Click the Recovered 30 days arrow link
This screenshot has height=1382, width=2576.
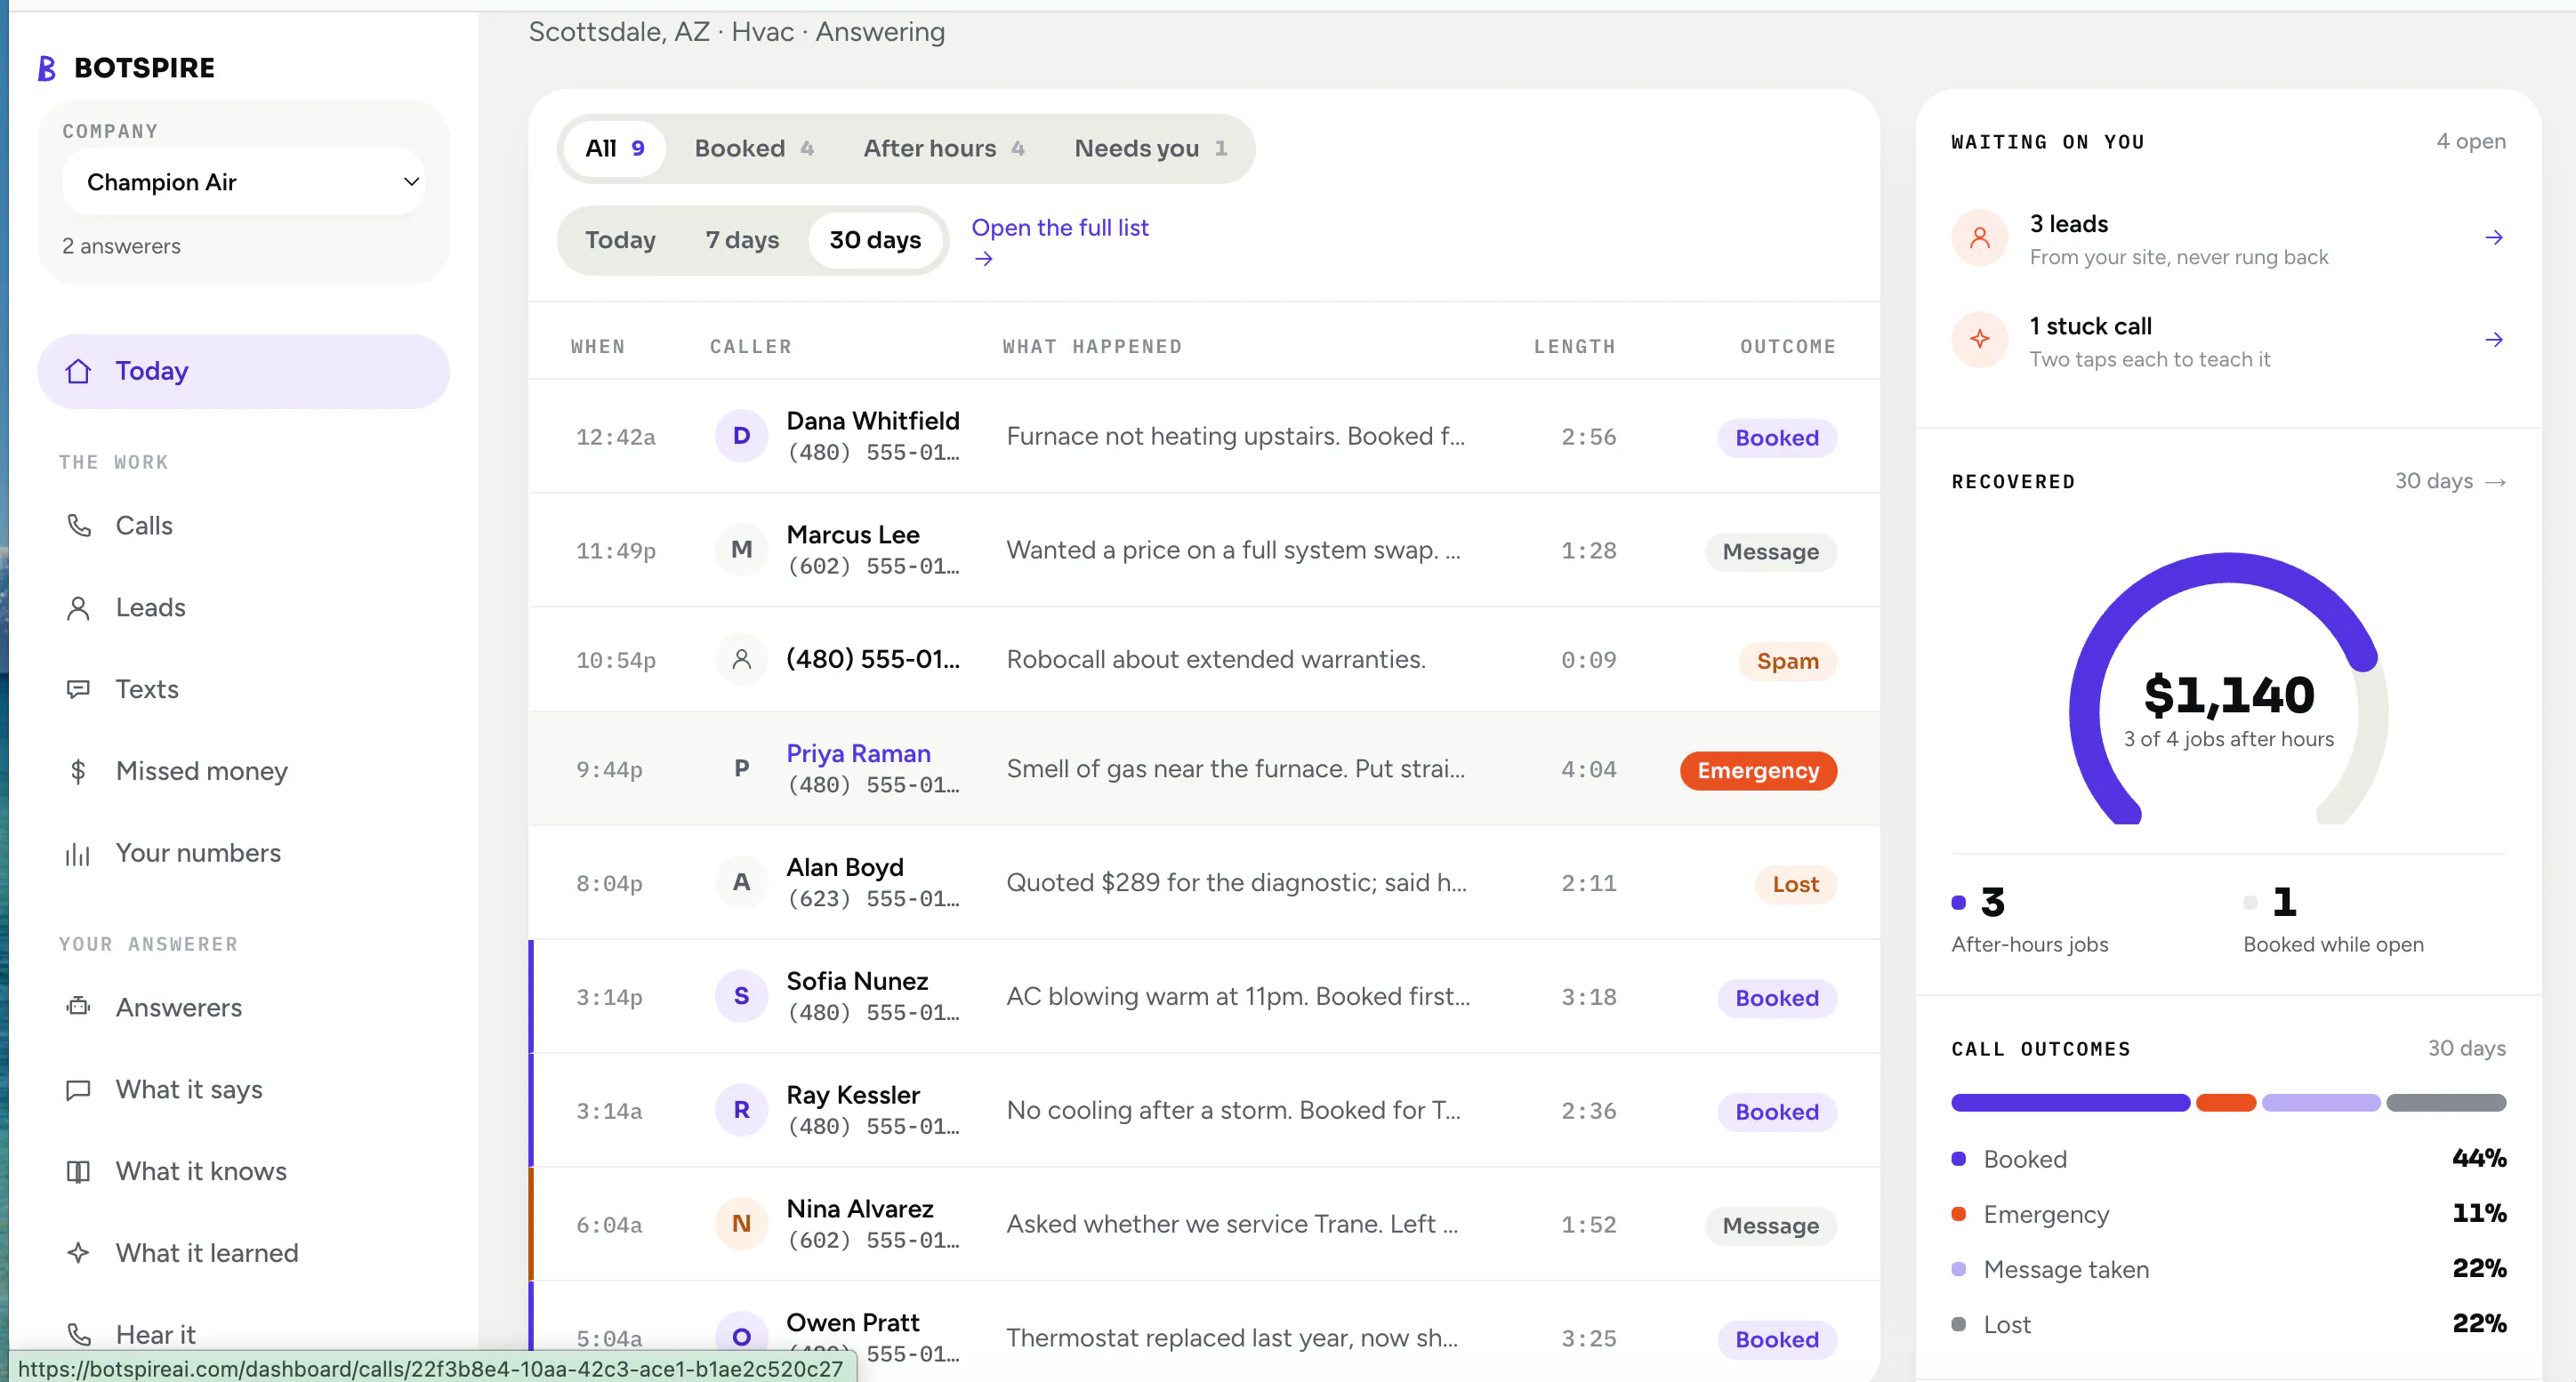(2450, 481)
